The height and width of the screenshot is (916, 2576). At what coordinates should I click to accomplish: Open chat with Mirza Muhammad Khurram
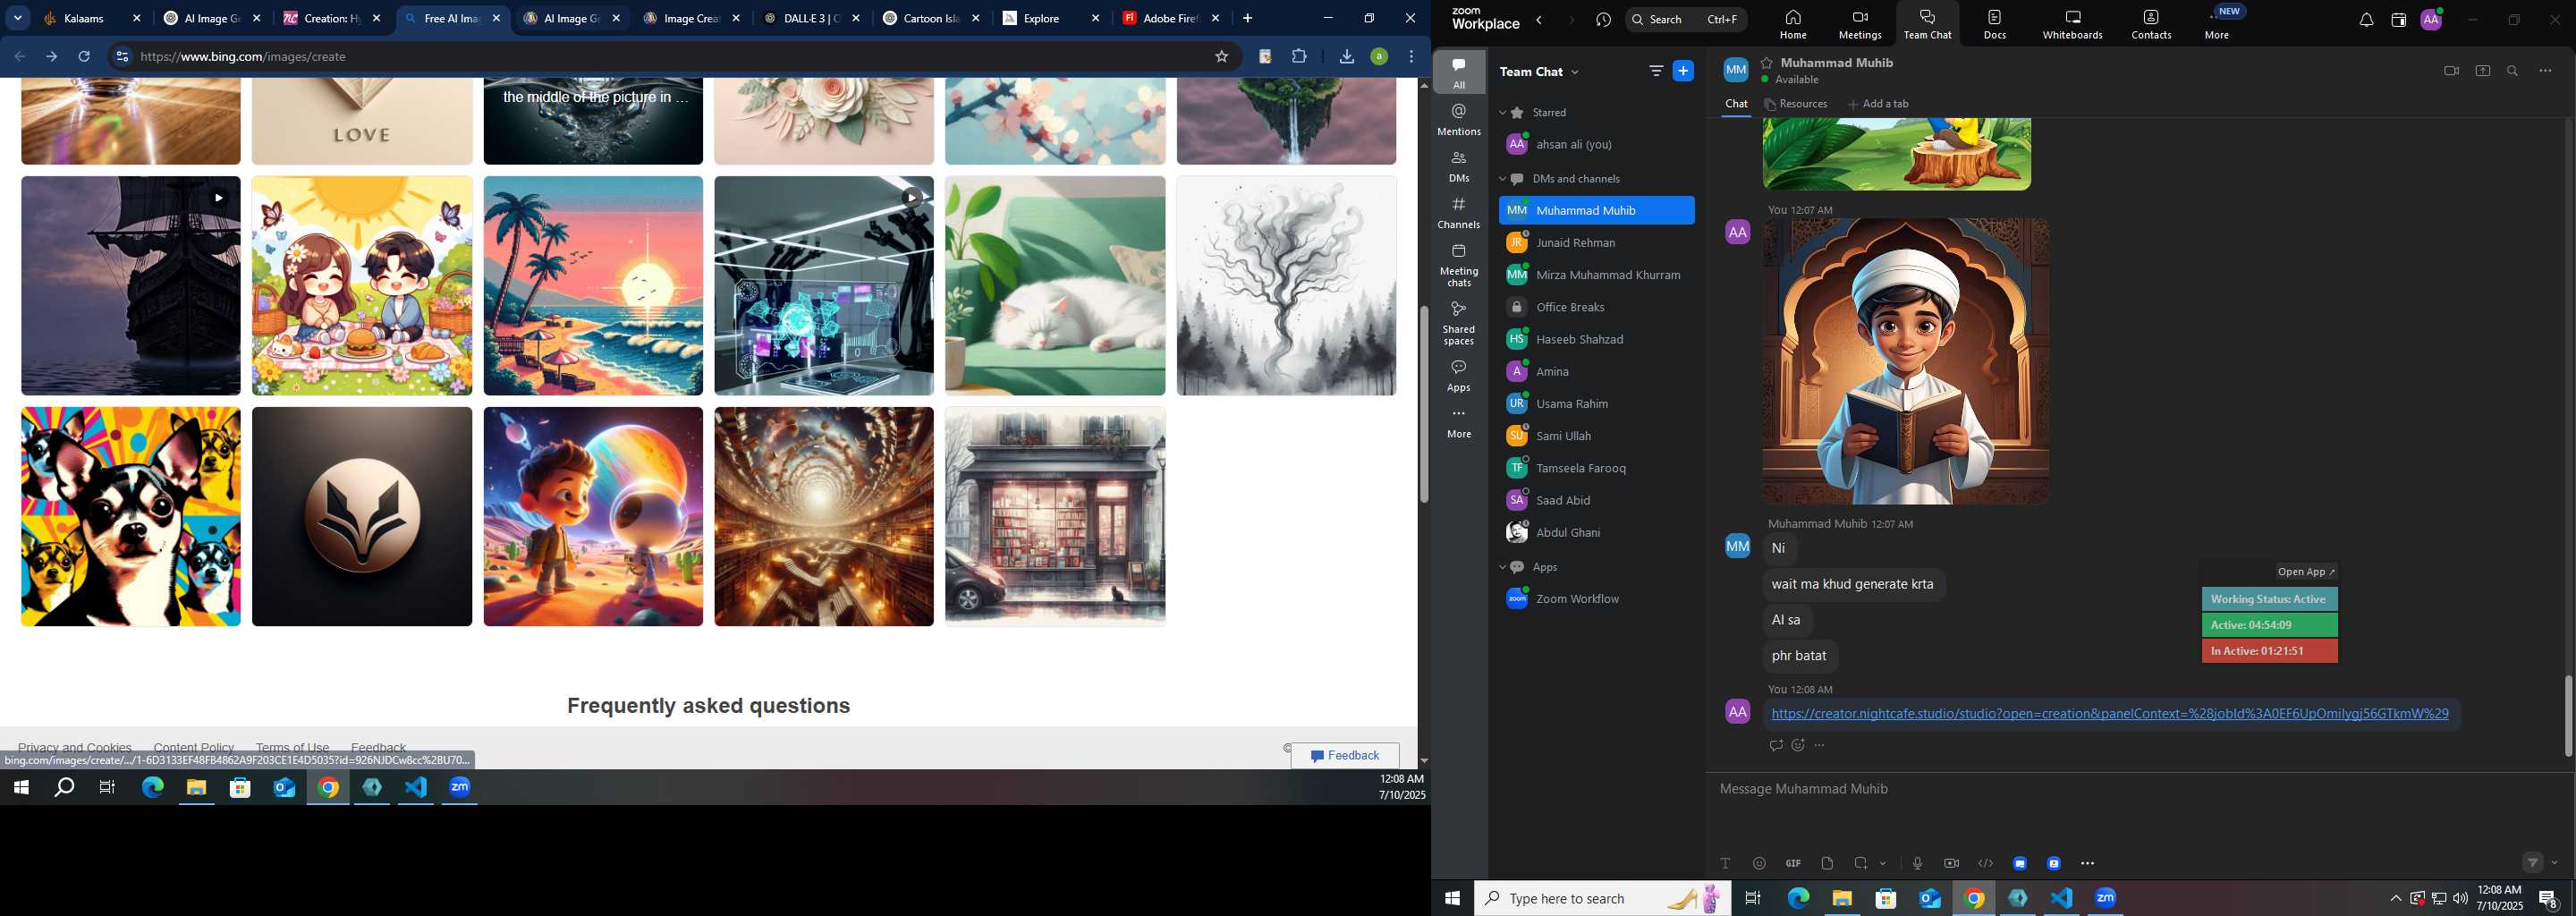(x=1596, y=275)
